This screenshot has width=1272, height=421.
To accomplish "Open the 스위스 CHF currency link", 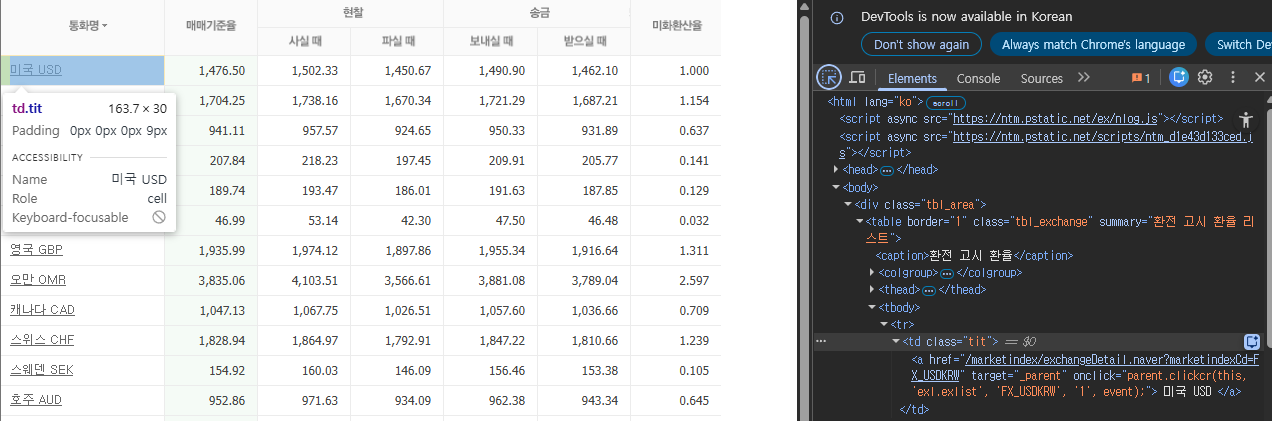I will pyautogui.click(x=42, y=340).
